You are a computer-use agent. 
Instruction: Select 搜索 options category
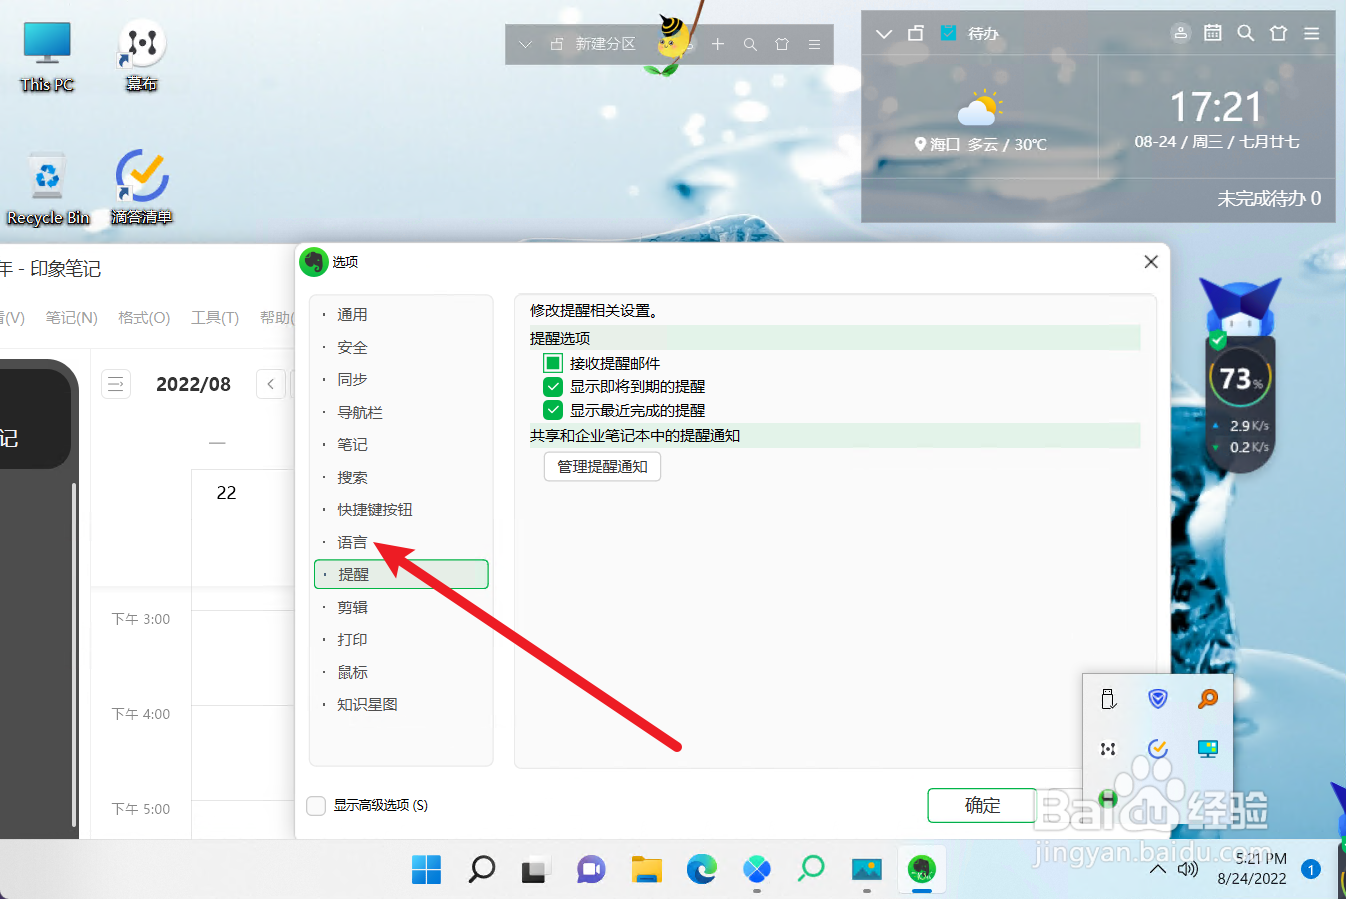(401, 477)
